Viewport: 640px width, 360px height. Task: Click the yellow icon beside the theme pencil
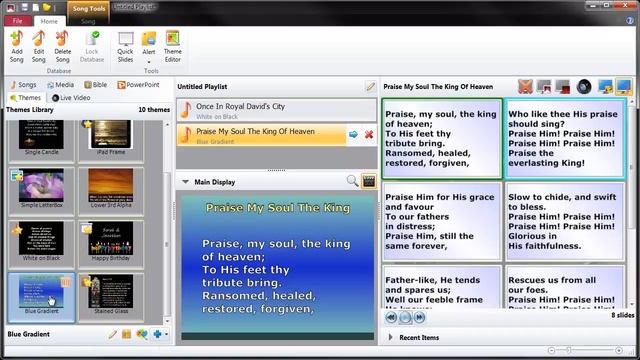(x=127, y=334)
